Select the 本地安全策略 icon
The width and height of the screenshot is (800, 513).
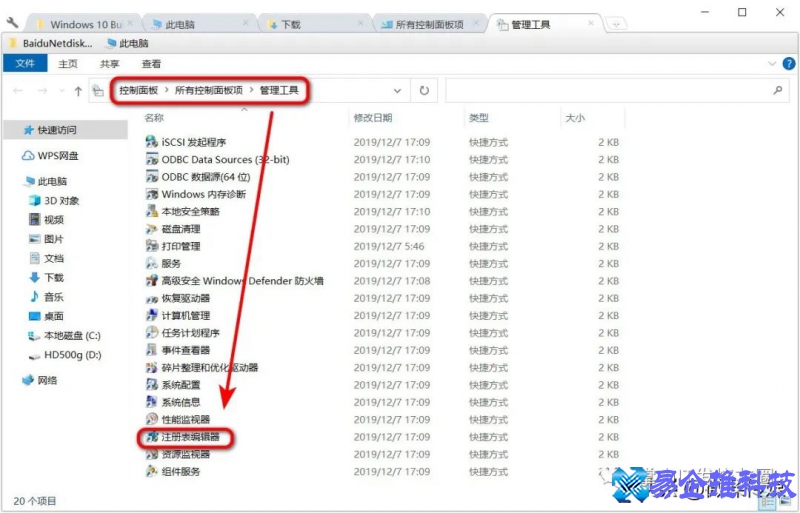(x=152, y=211)
